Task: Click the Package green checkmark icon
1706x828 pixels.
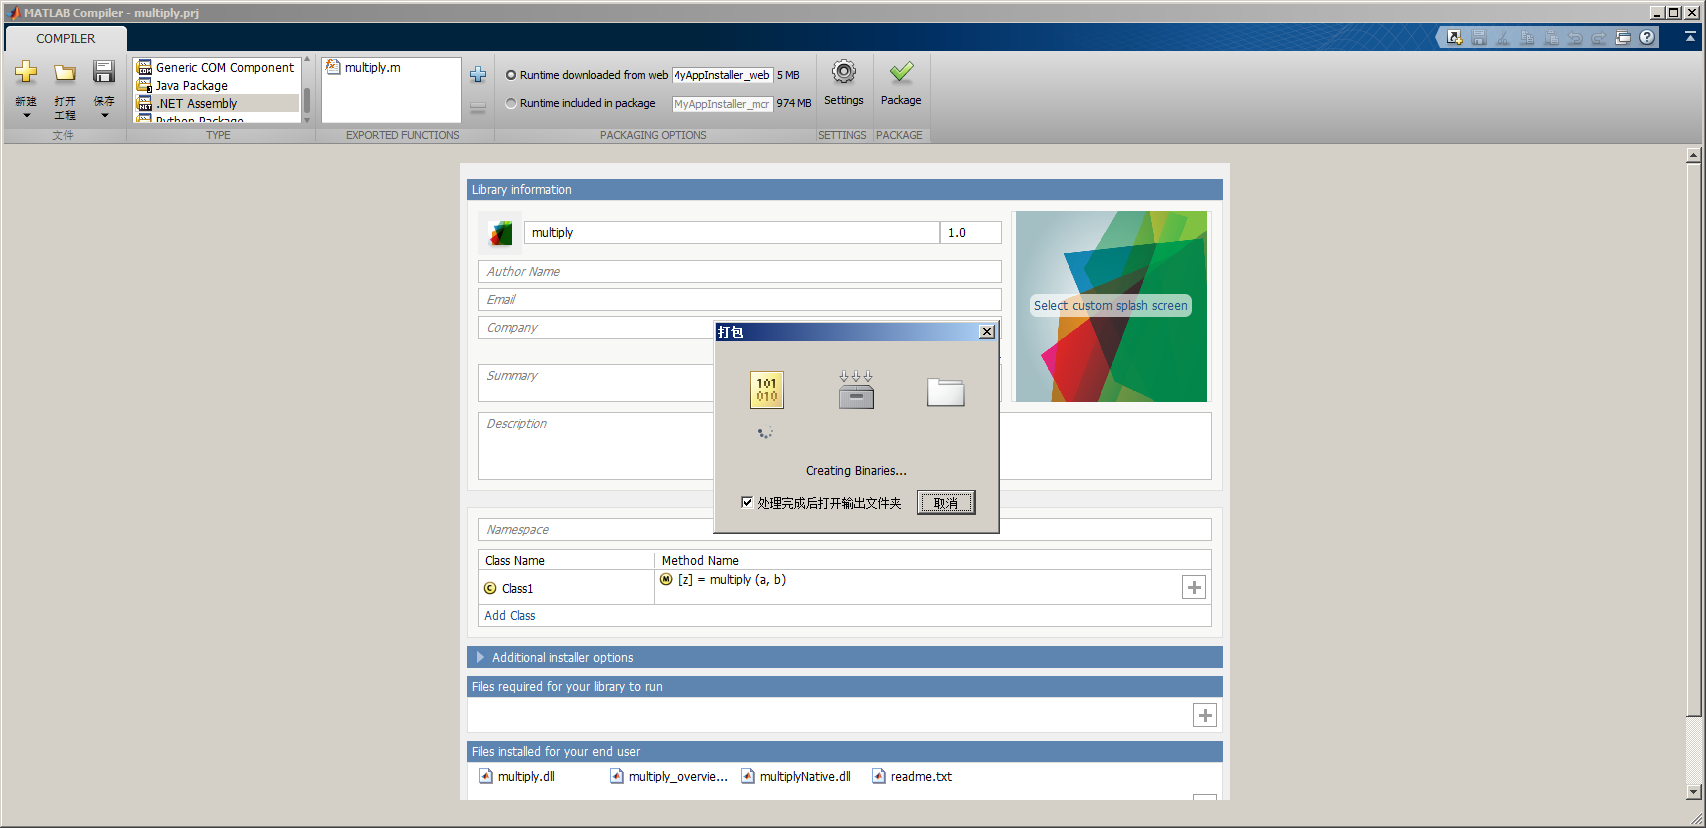Action: (901, 72)
